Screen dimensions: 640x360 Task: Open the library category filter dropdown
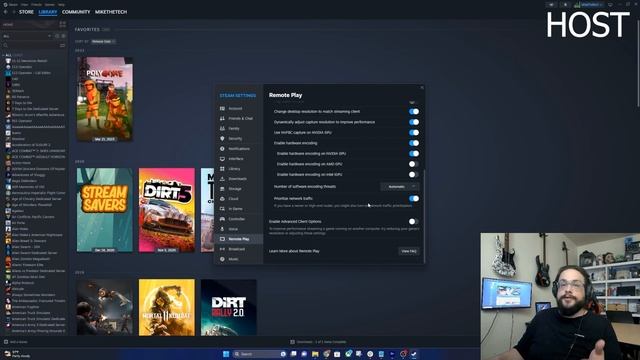27,36
